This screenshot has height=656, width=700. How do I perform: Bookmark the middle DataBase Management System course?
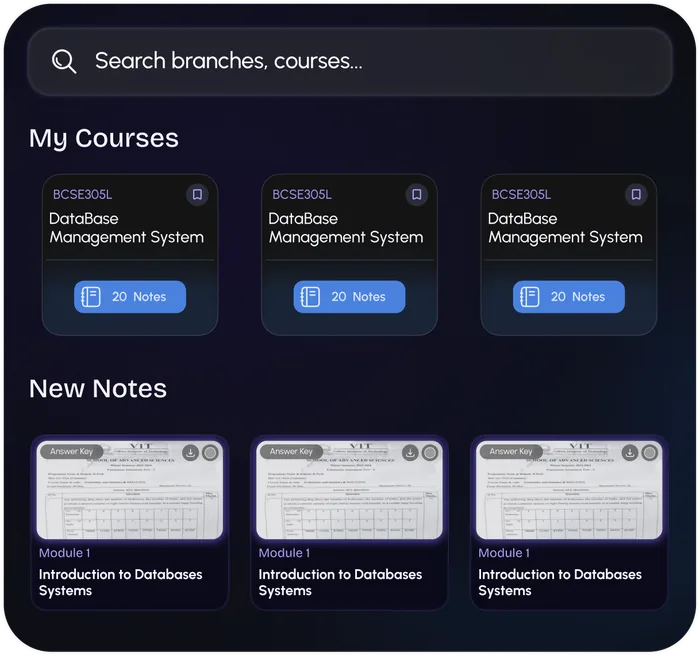417,195
